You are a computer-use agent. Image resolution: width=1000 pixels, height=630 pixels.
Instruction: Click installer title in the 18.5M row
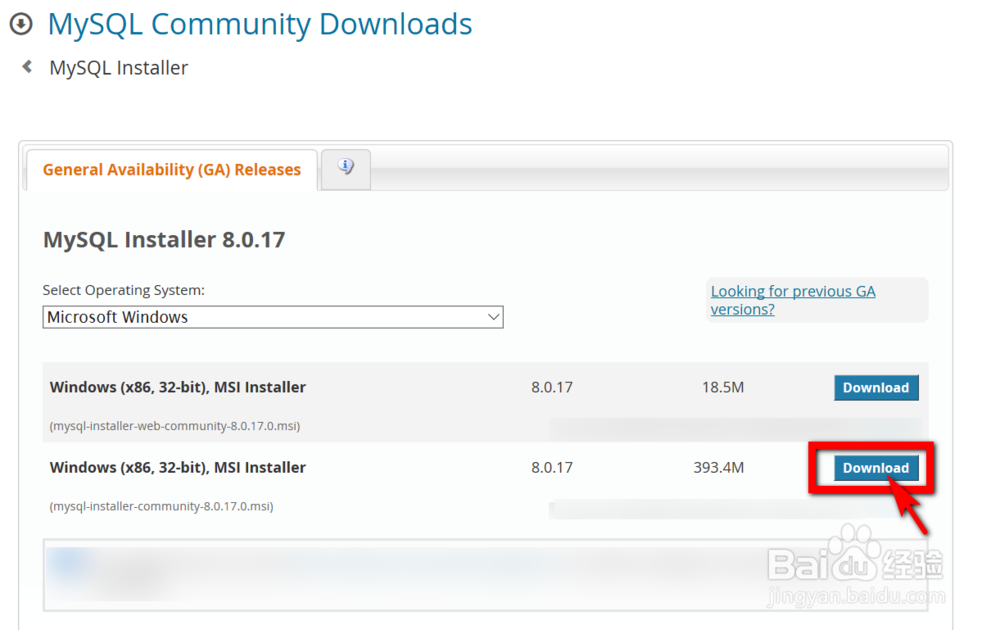click(x=178, y=388)
